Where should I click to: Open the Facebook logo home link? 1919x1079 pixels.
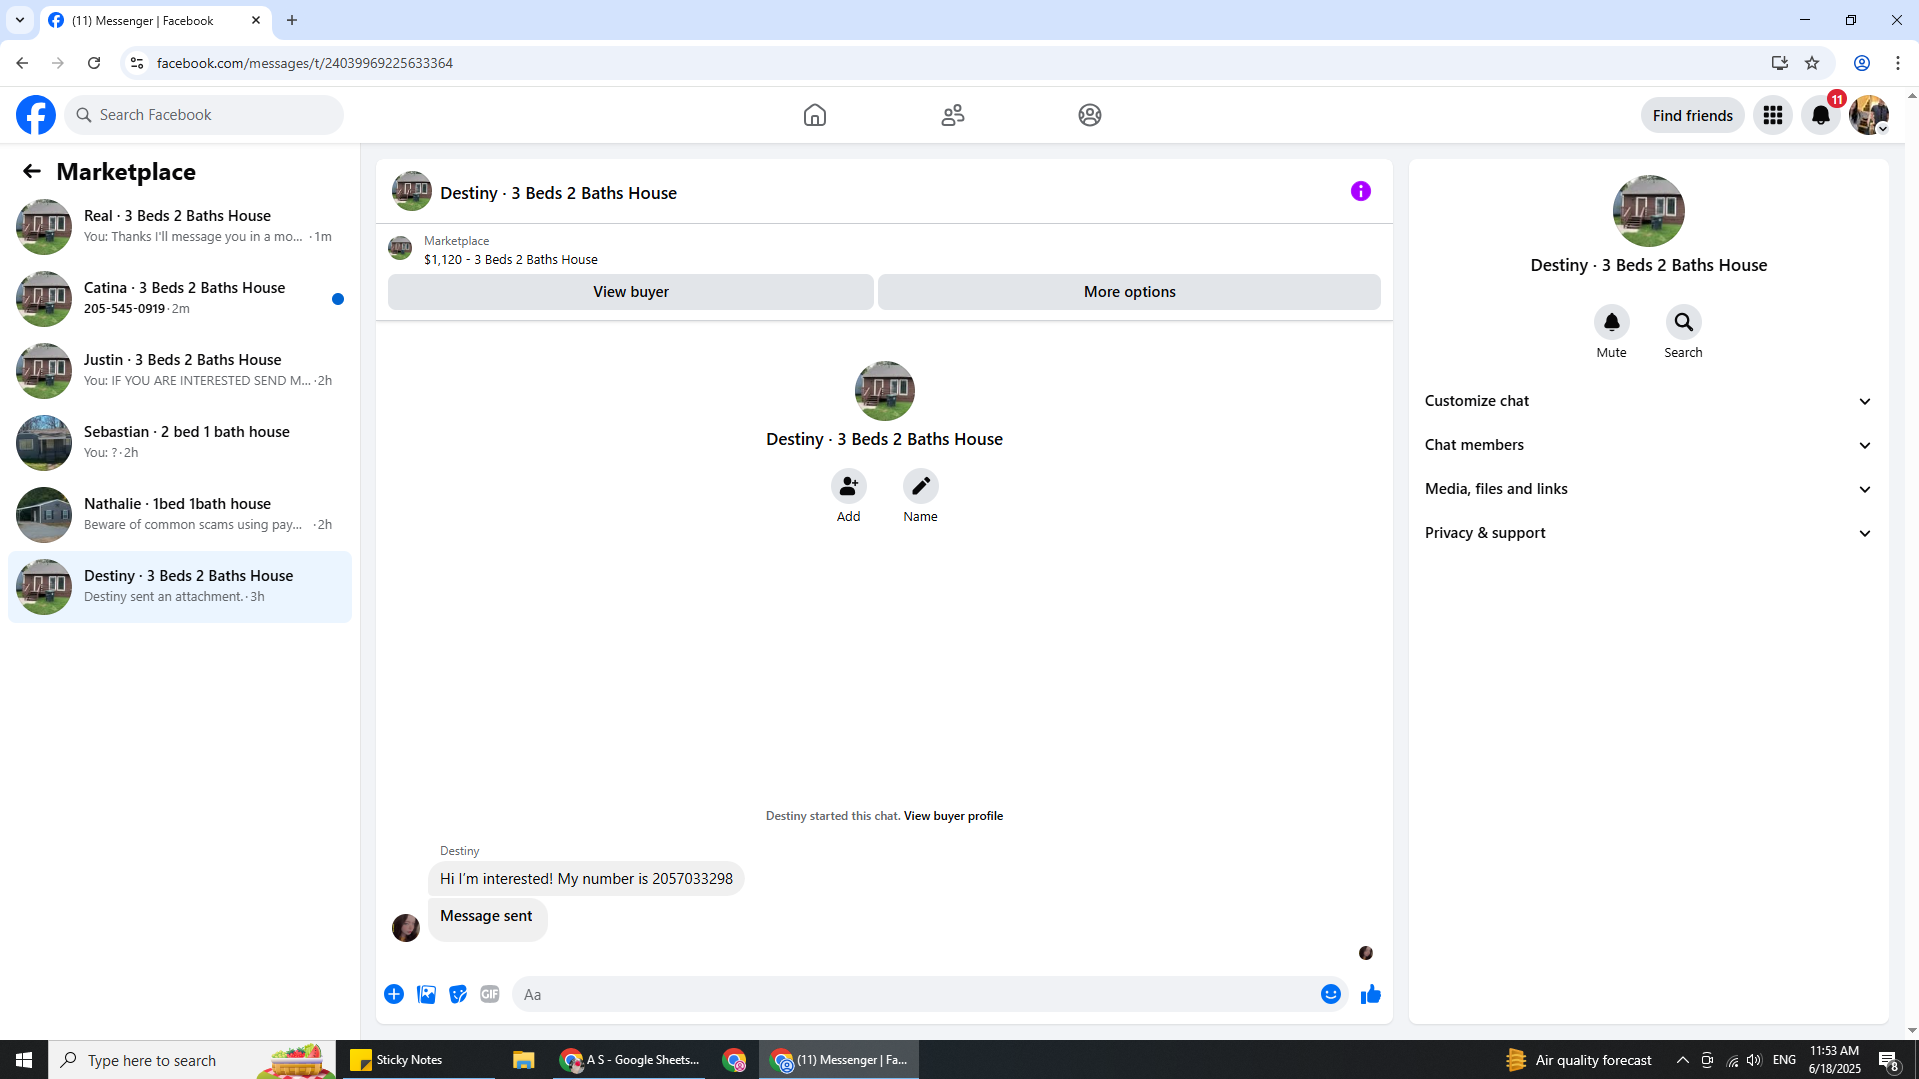coord(36,115)
